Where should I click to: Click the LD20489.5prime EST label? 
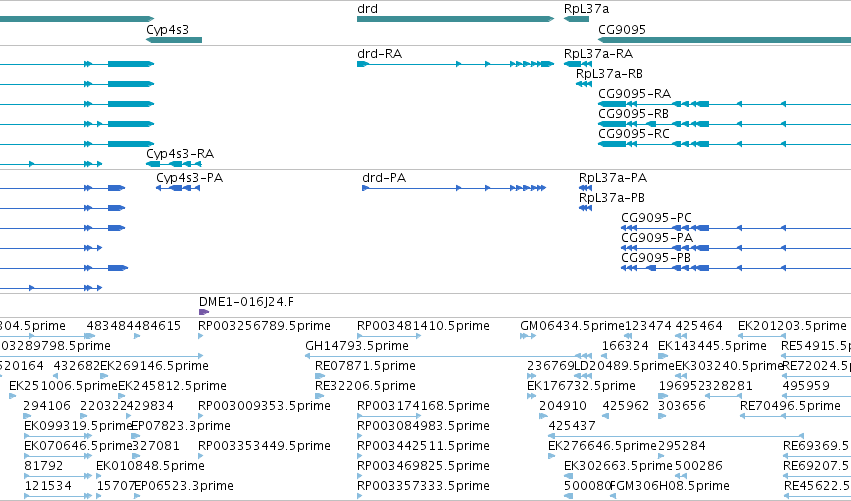(624, 366)
